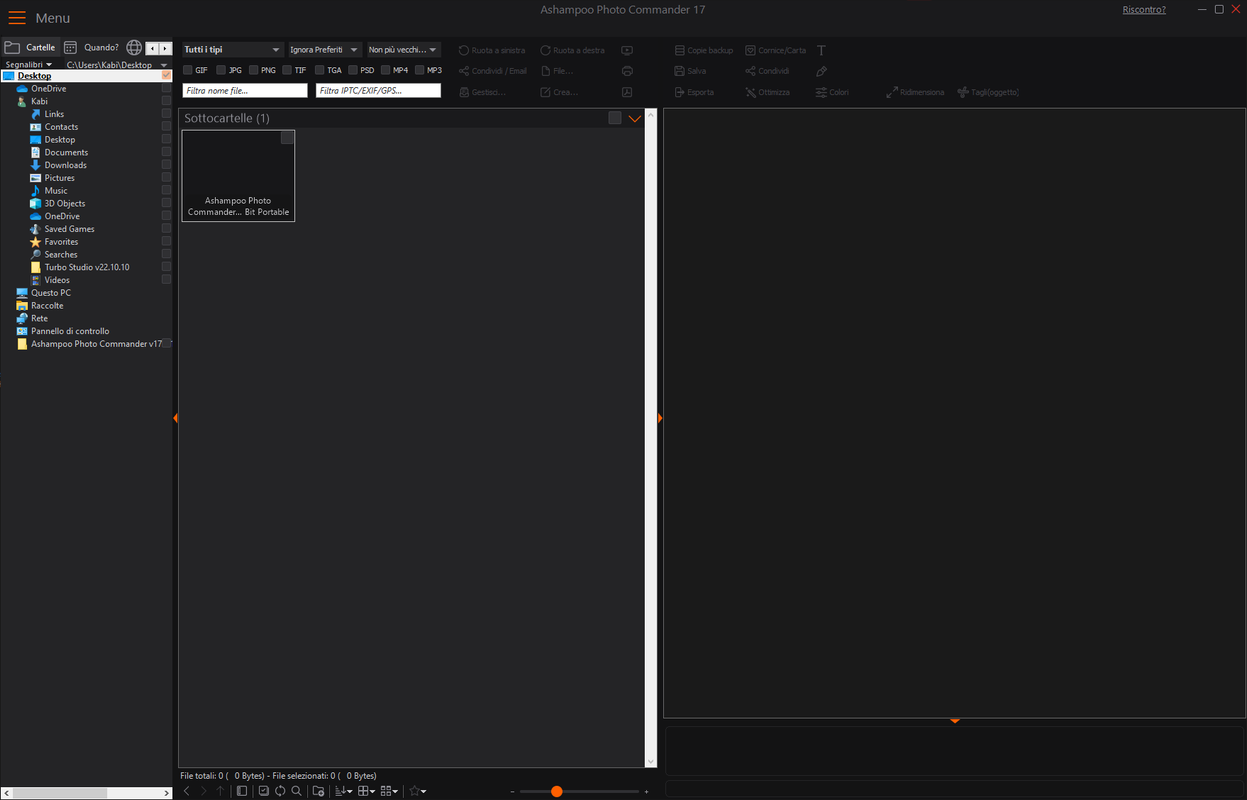
Task: Open the globe map view tab
Action: coord(134,47)
